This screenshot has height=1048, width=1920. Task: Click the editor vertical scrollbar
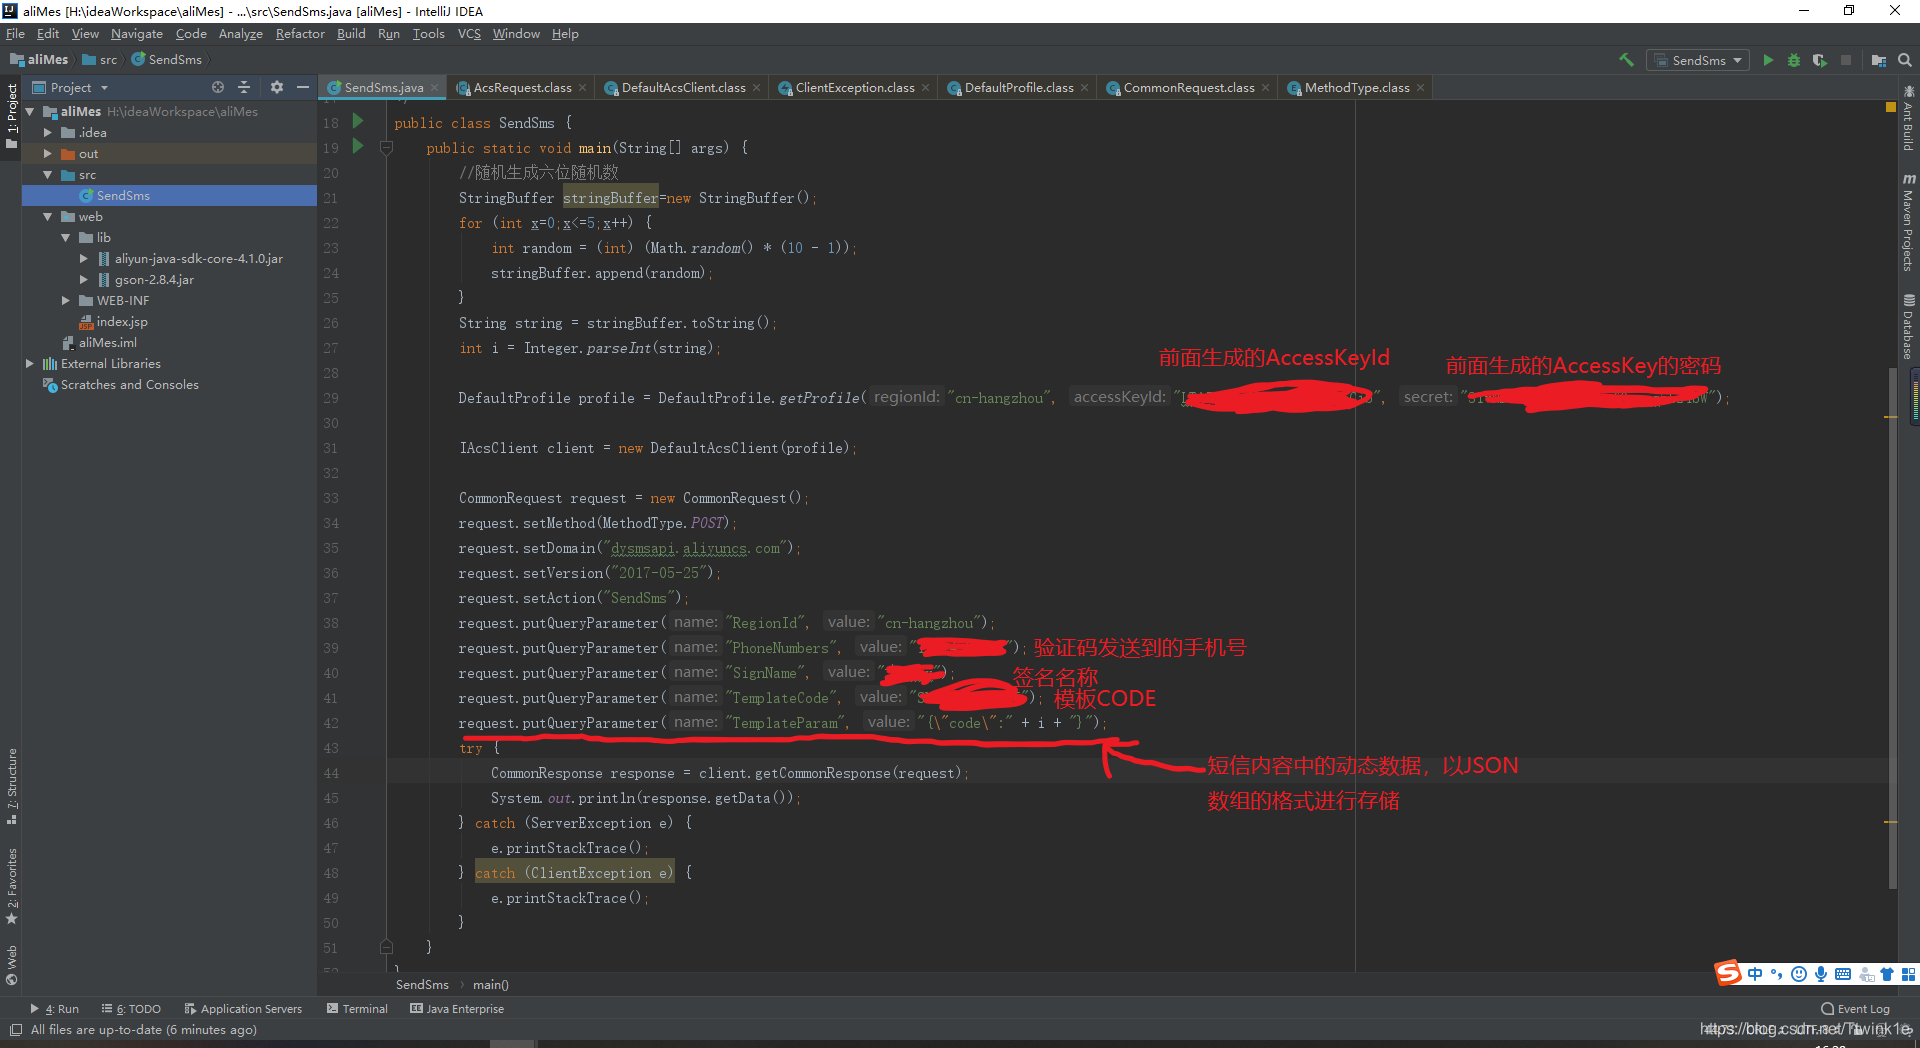(x=1891, y=630)
